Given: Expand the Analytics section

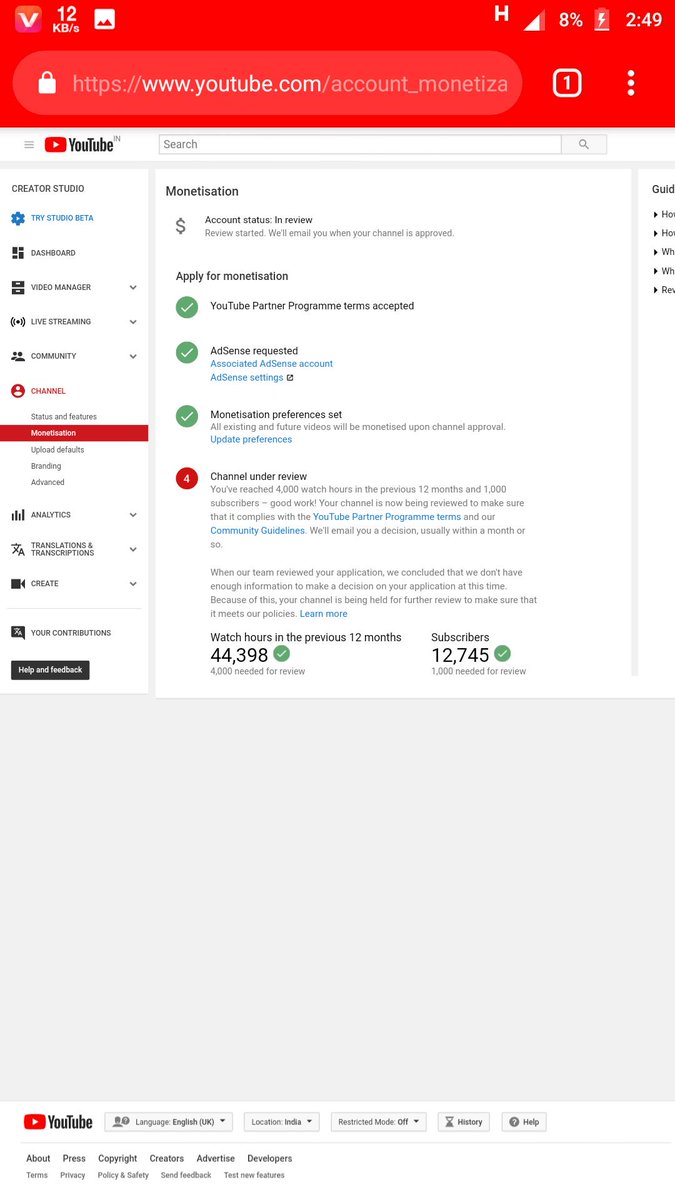Looking at the screenshot, I should click(x=133, y=515).
